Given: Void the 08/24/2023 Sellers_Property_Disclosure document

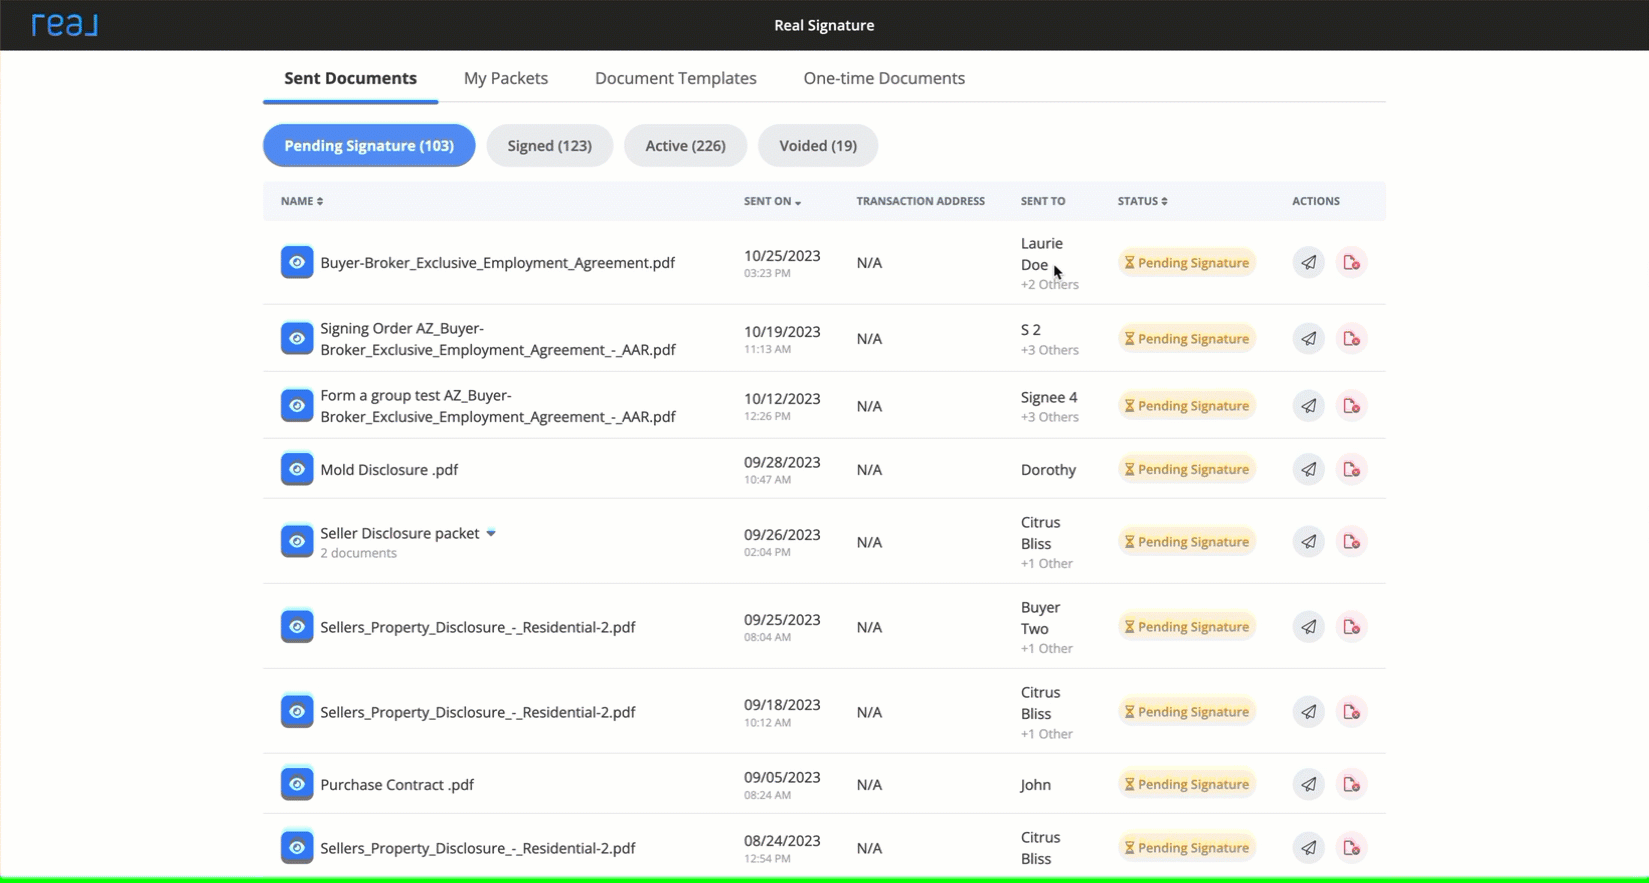Looking at the screenshot, I should pos(1352,848).
